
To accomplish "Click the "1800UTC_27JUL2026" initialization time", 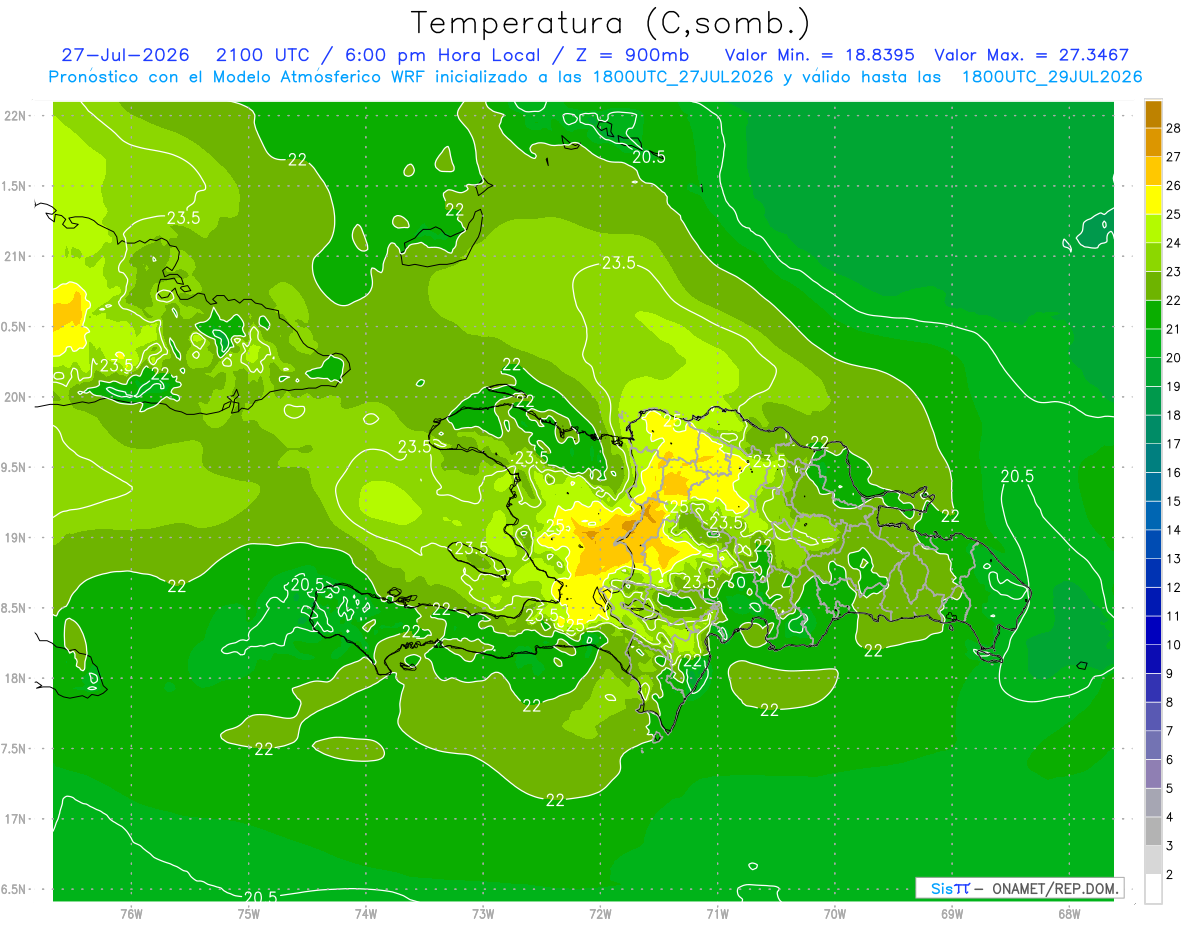I will pos(683,77).
